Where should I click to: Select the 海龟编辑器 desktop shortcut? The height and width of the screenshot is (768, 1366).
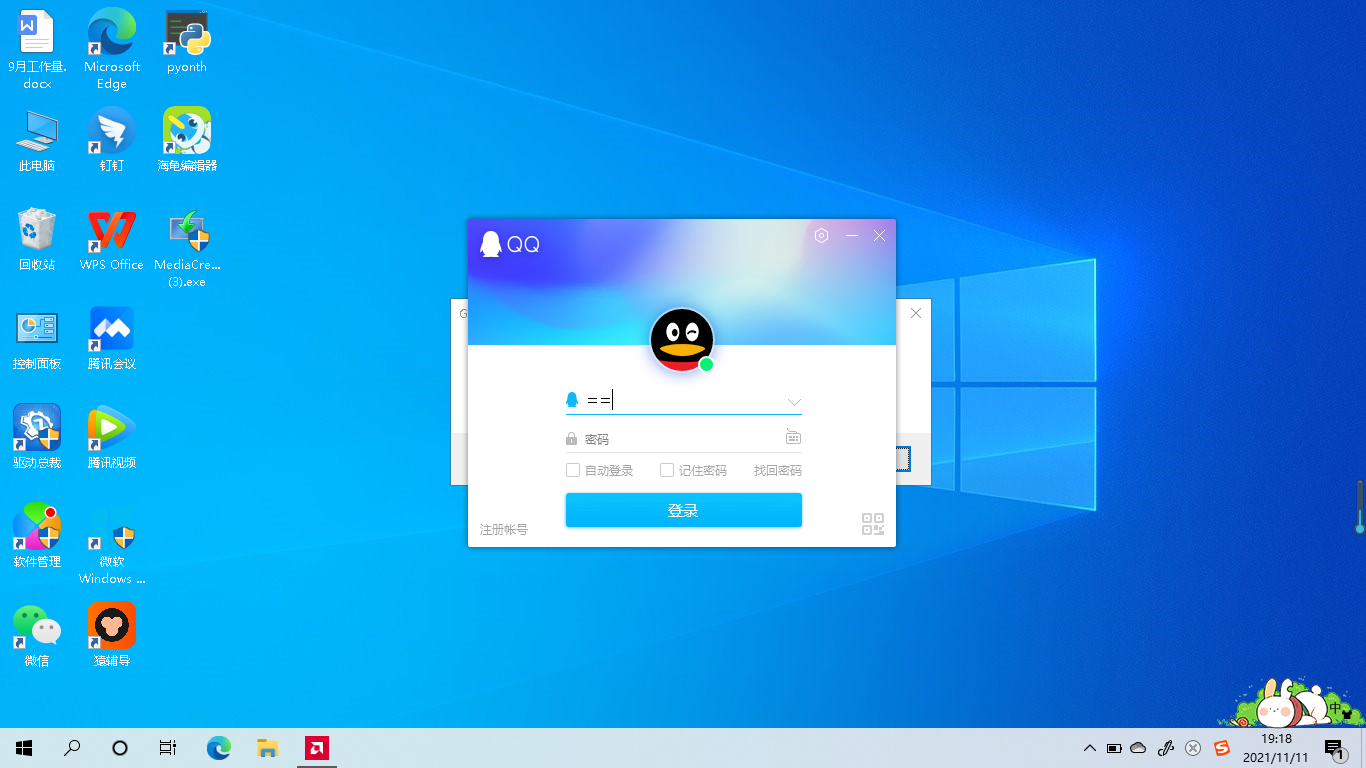[187, 140]
